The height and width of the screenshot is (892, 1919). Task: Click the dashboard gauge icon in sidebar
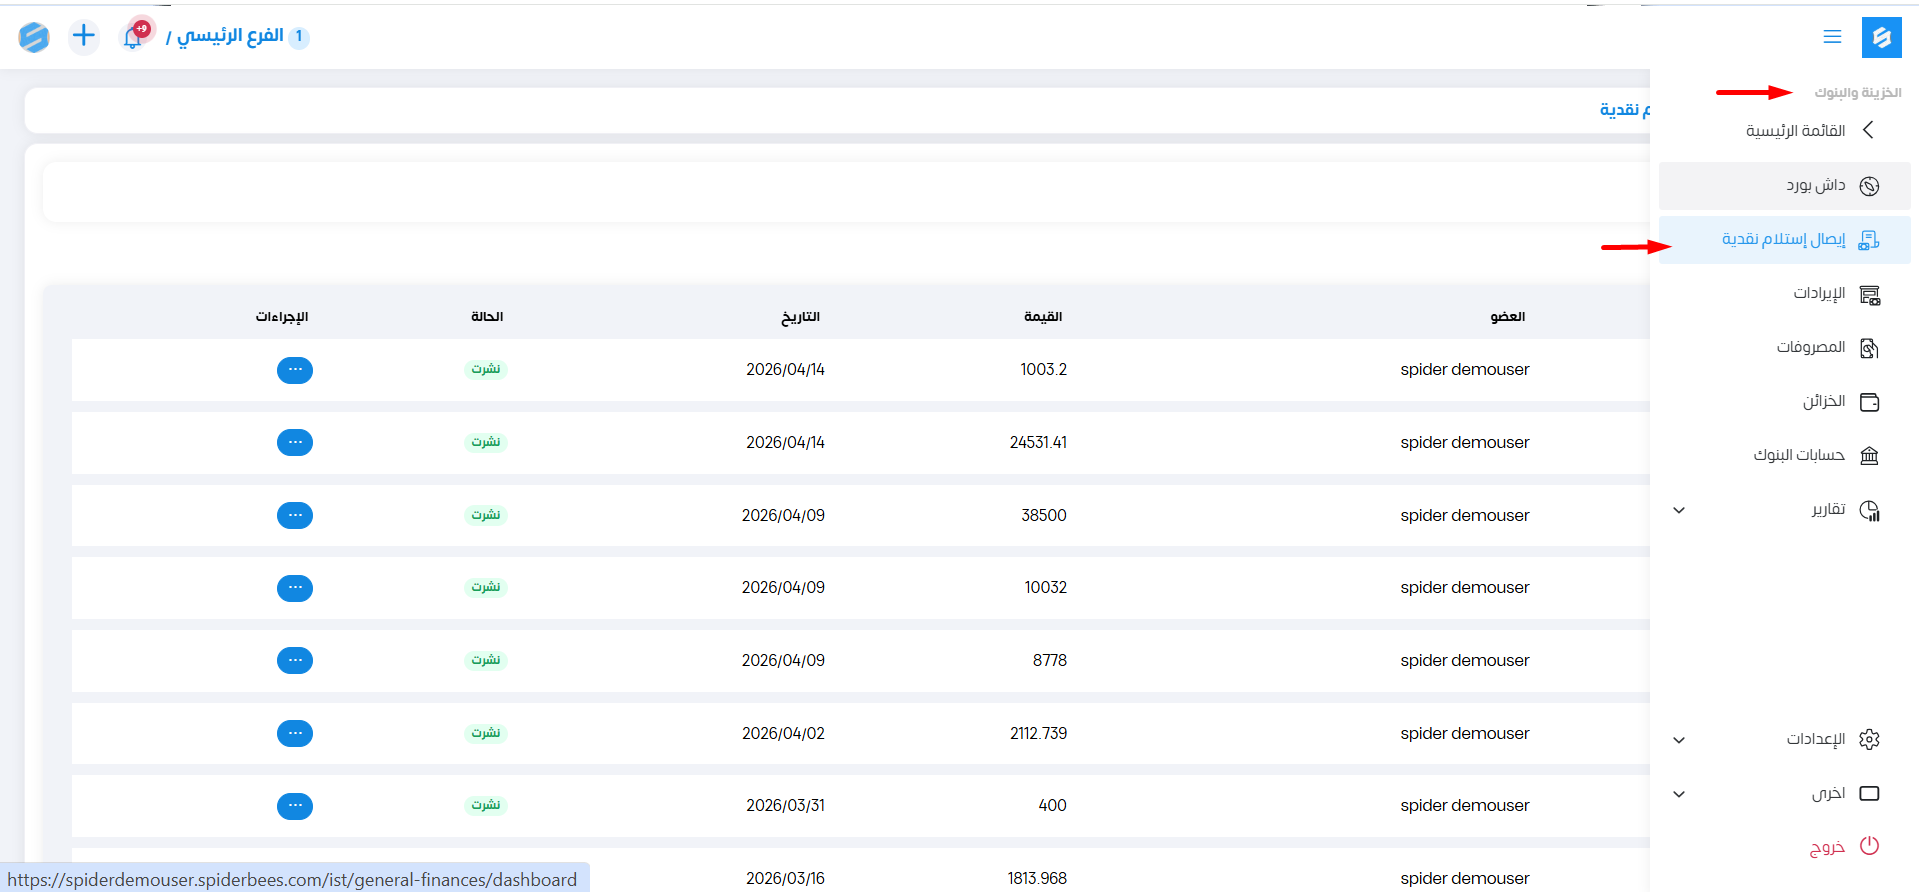coord(1869,186)
